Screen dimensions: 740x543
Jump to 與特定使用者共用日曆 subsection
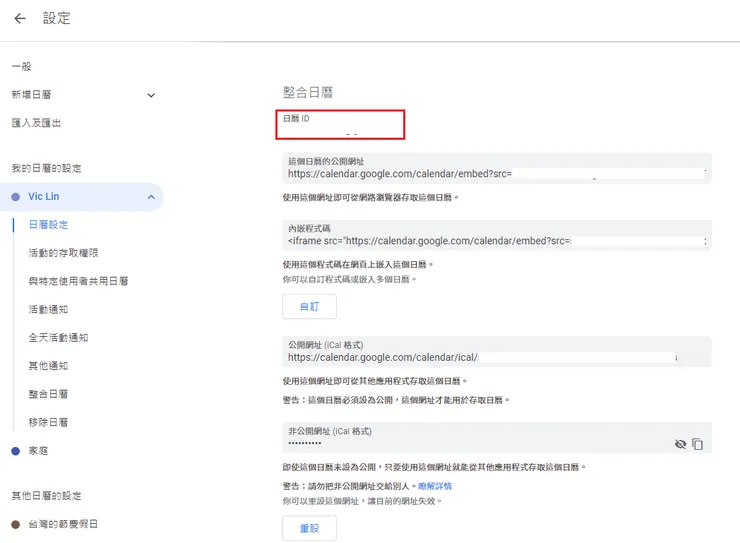[78, 281]
